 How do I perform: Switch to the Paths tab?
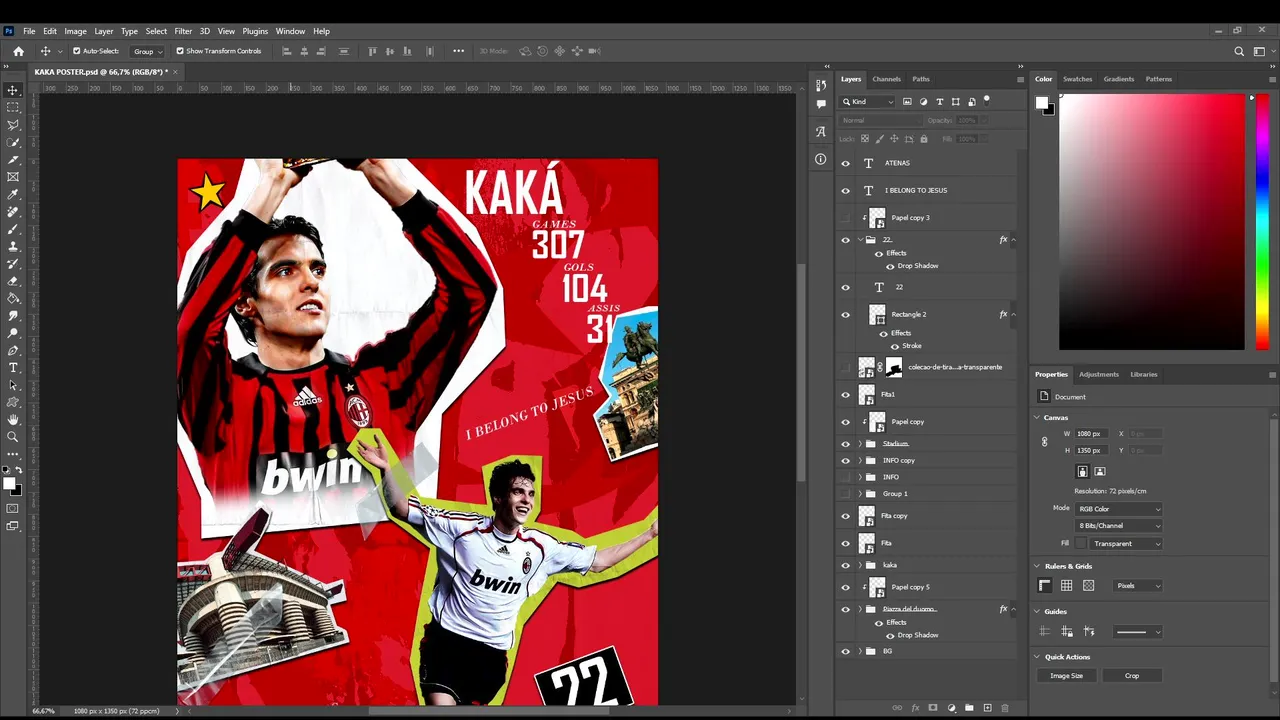tap(921, 79)
